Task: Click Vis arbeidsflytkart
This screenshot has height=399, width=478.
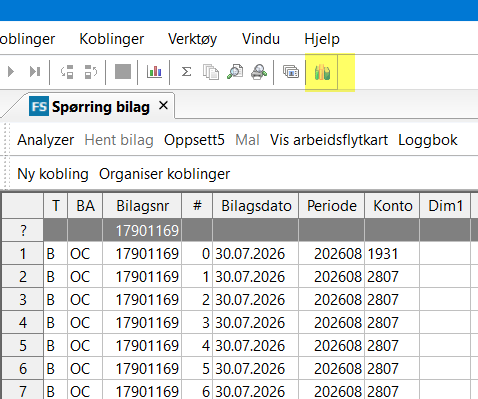Action: click(x=329, y=140)
